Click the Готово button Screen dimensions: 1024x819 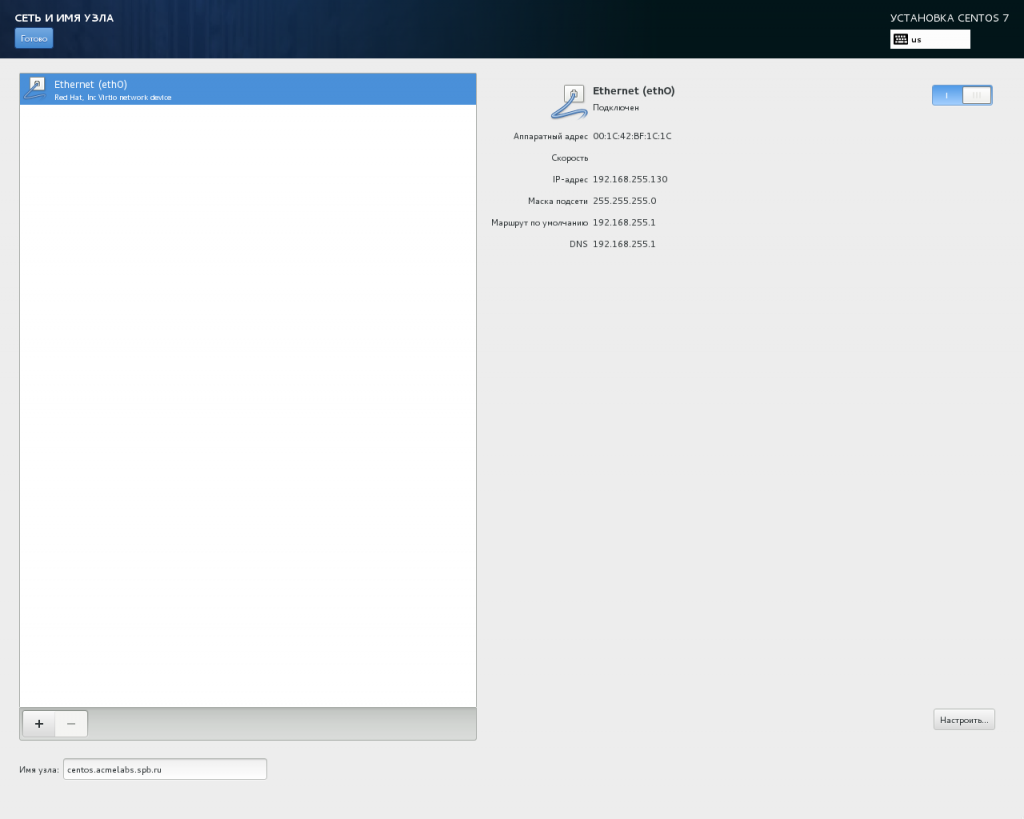coord(34,38)
